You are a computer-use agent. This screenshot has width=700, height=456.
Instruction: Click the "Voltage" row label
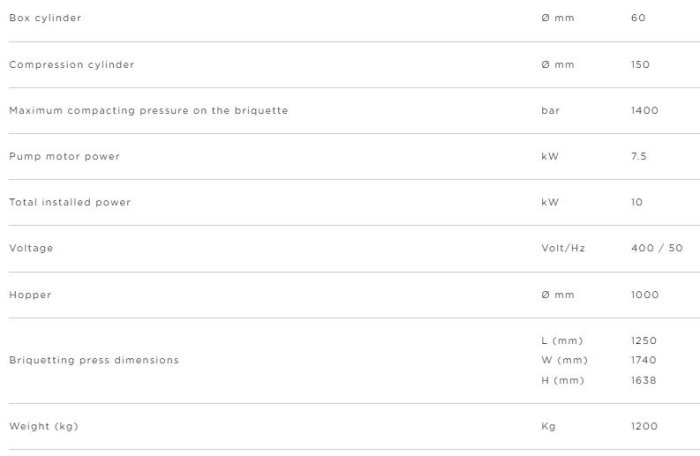coord(31,248)
